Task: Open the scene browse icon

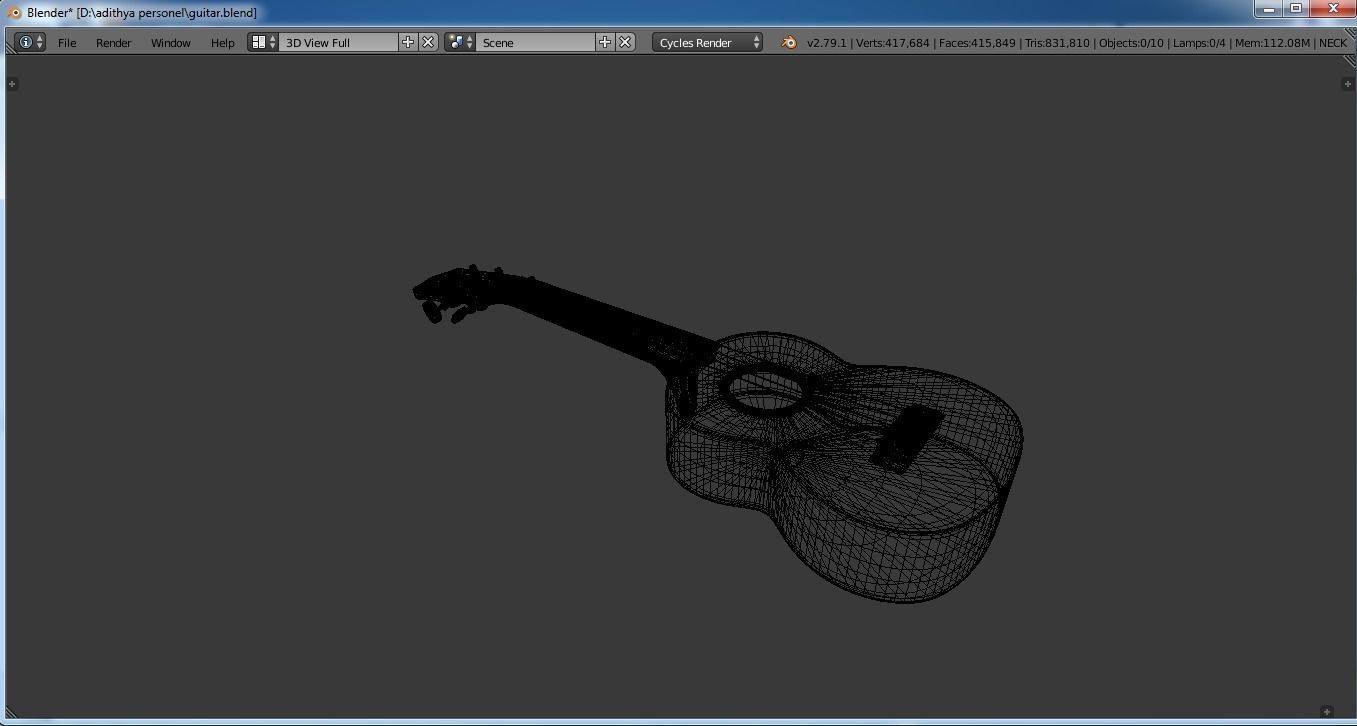Action: point(461,42)
